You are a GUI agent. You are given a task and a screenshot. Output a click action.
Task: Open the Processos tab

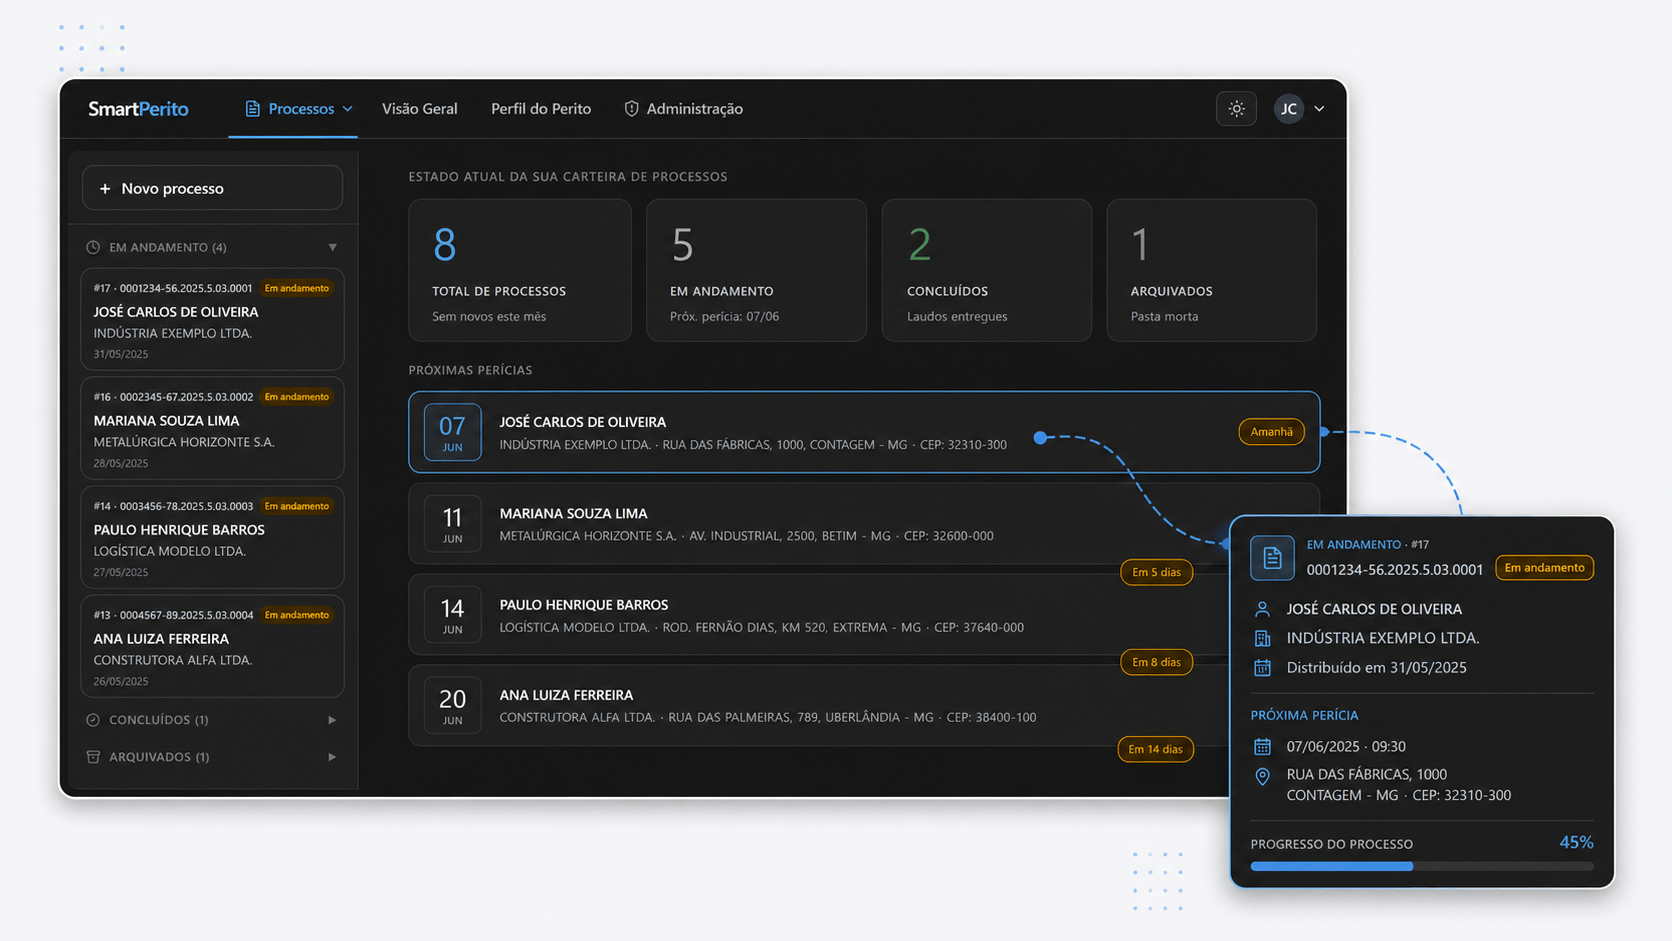(293, 109)
